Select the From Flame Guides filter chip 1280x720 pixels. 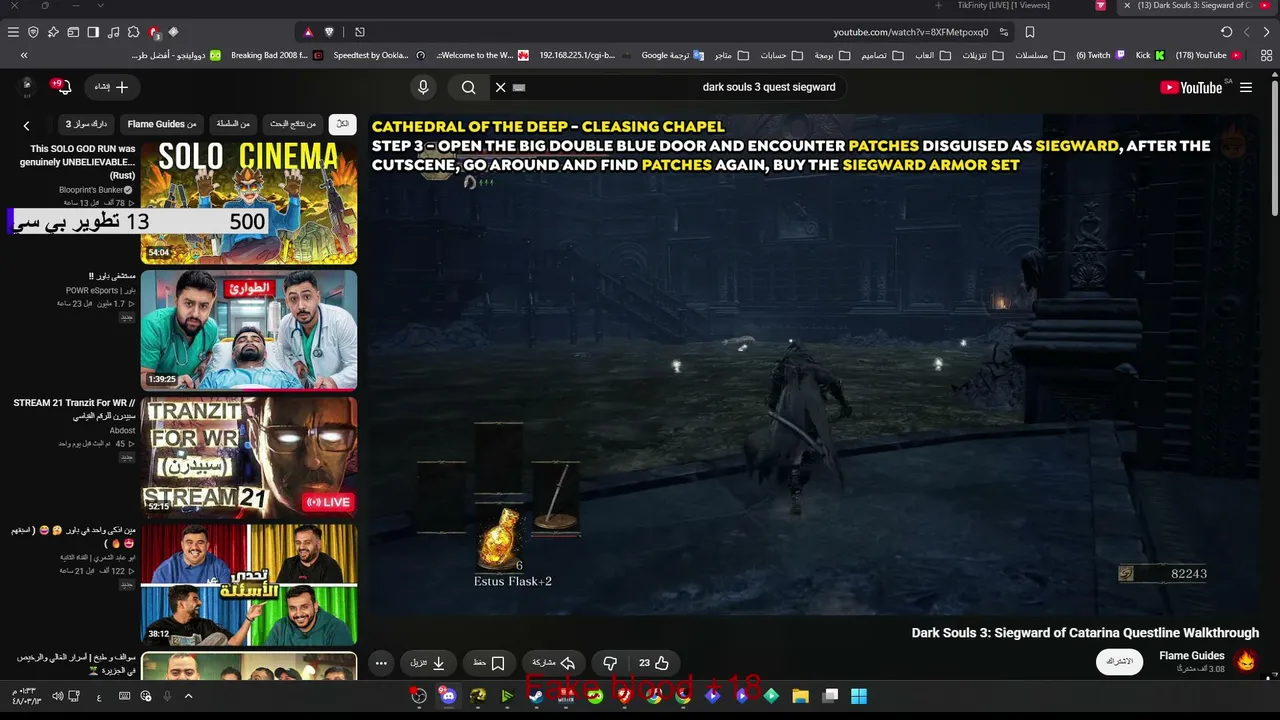[x=162, y=124]
